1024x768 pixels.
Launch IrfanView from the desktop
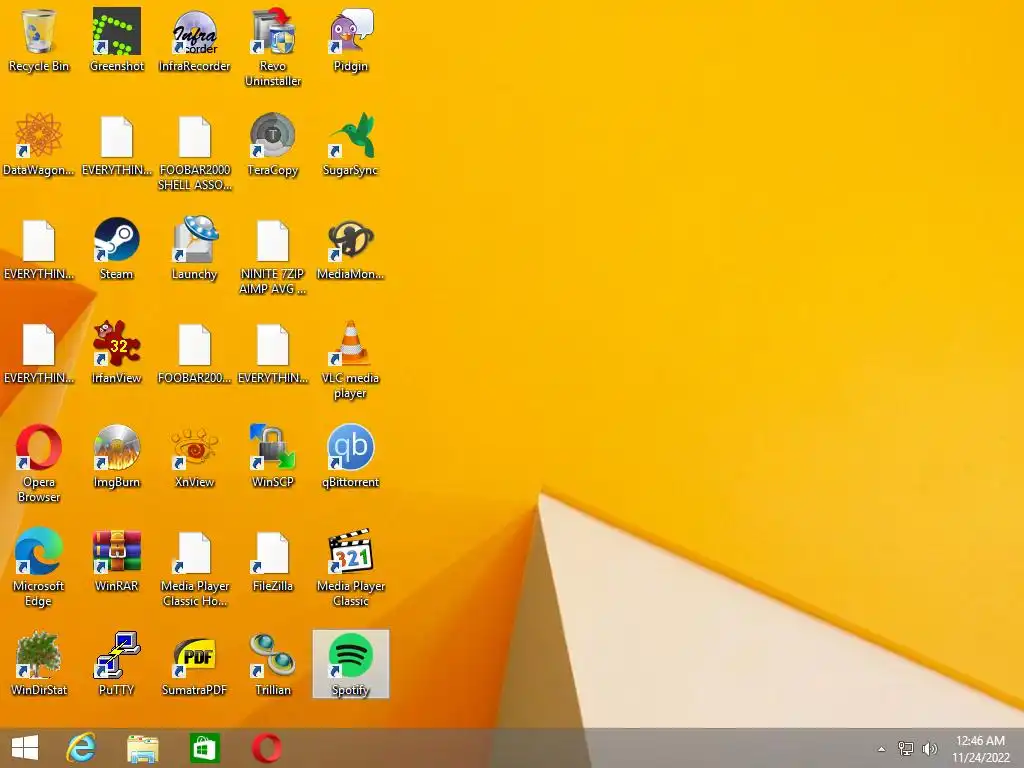116,353
